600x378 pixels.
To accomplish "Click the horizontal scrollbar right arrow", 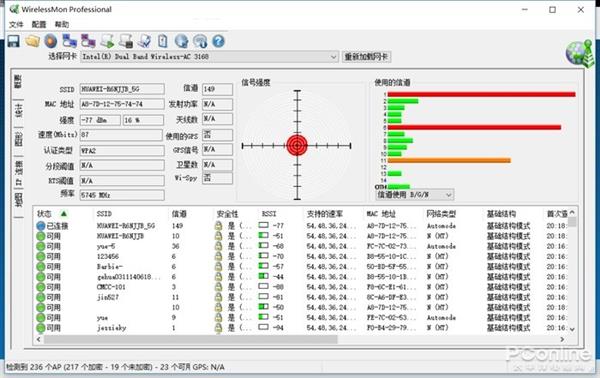I will (x=562, y=339).
